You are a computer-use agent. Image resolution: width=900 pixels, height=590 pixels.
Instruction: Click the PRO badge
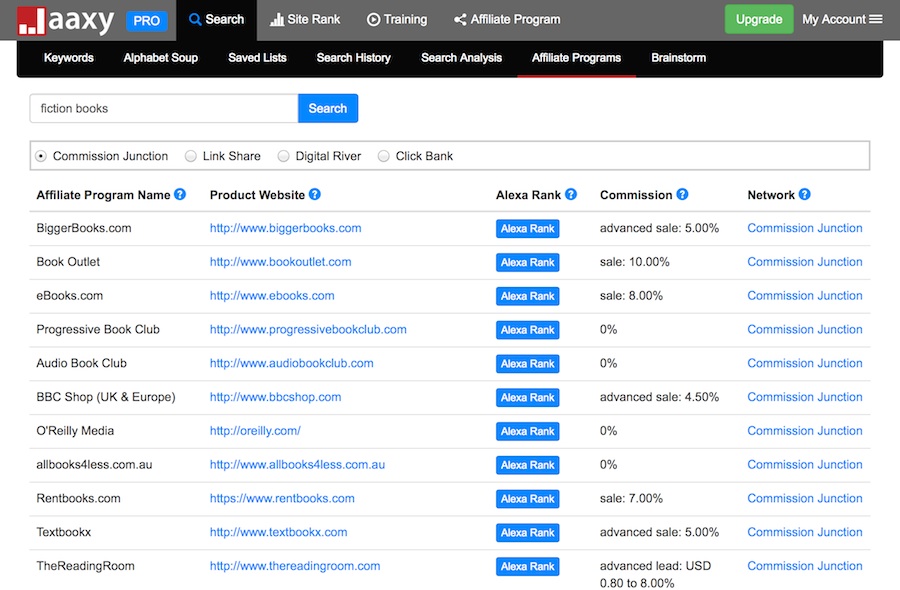(146, 21)
